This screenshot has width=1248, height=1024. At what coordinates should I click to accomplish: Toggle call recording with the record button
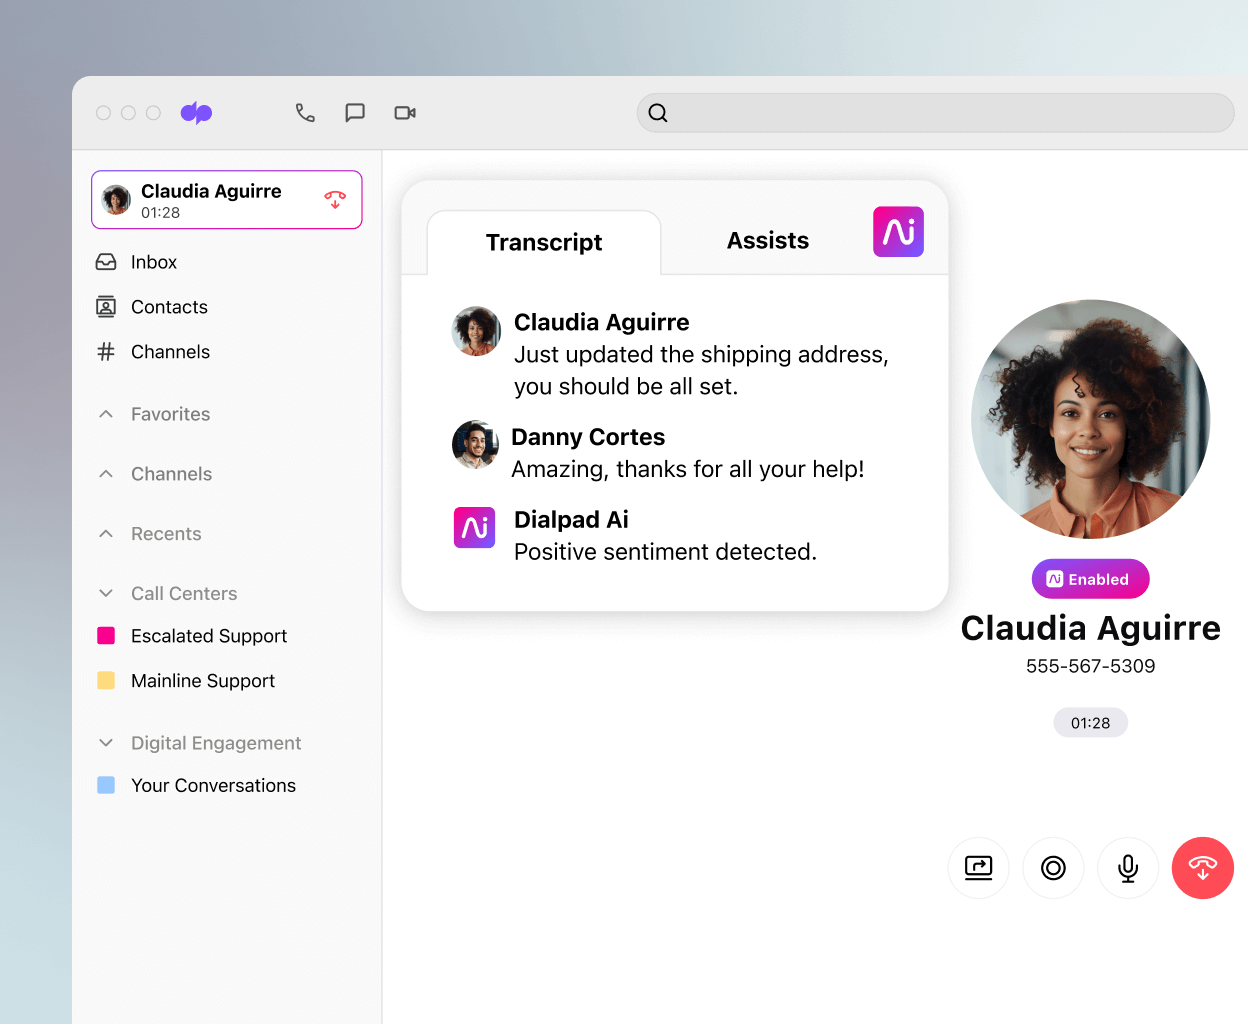click(1053, 868)
